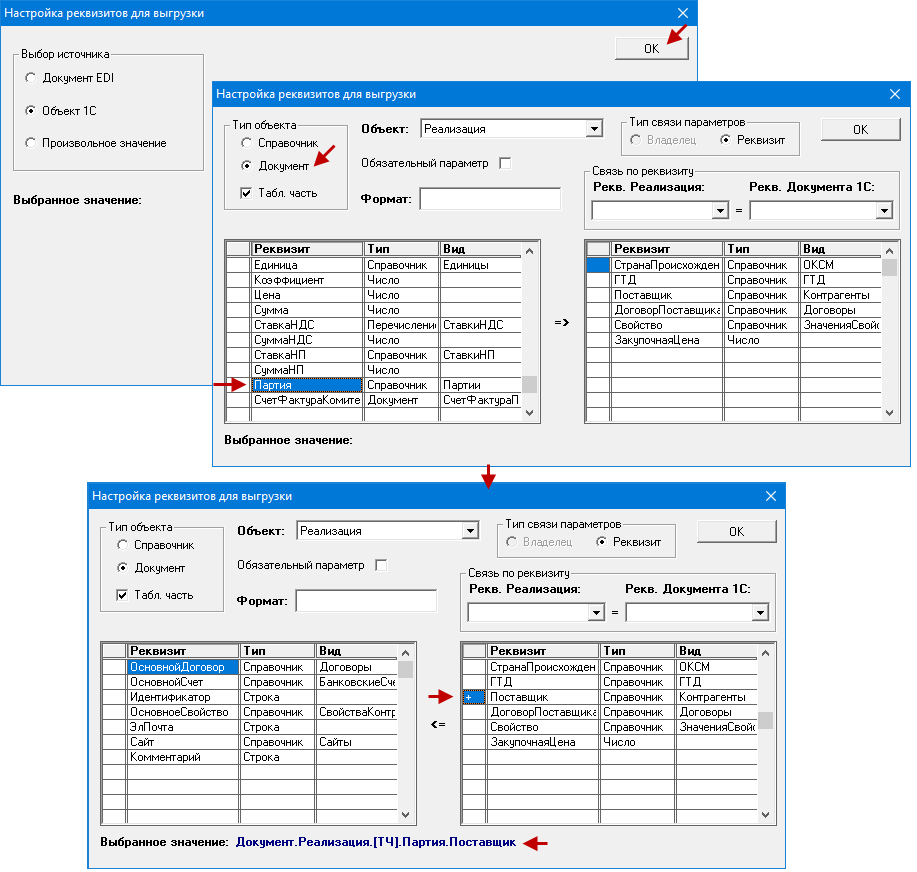
Task: Click the "Формат" field in the middle window
Action: (490, 199)
